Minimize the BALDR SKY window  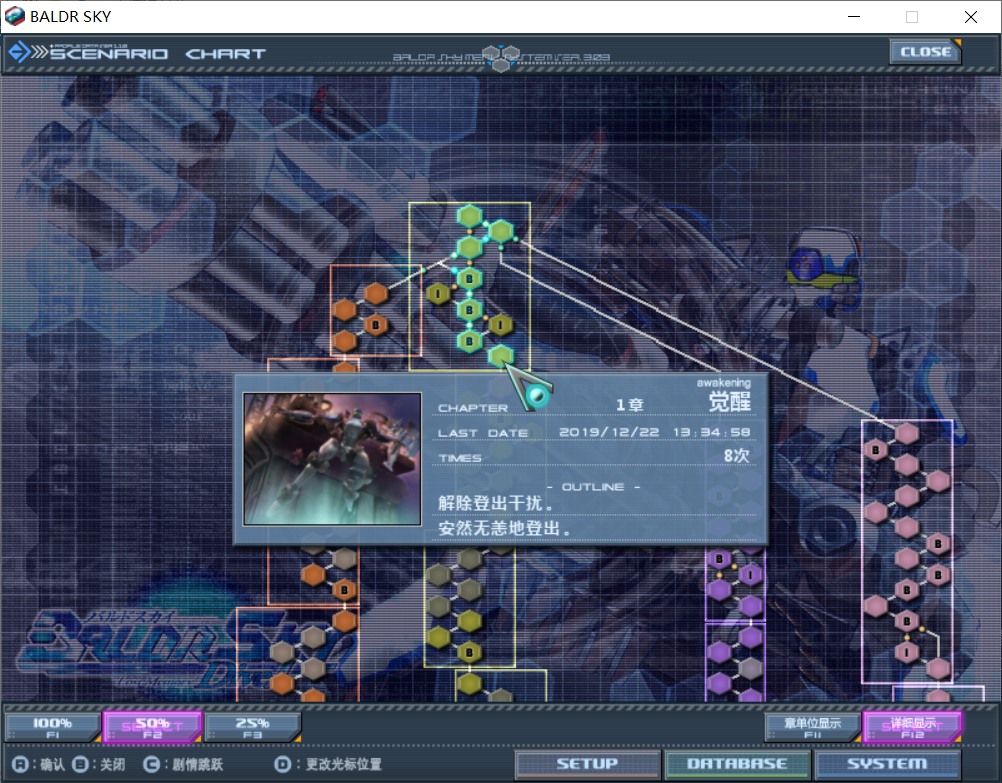click(854, 17)
